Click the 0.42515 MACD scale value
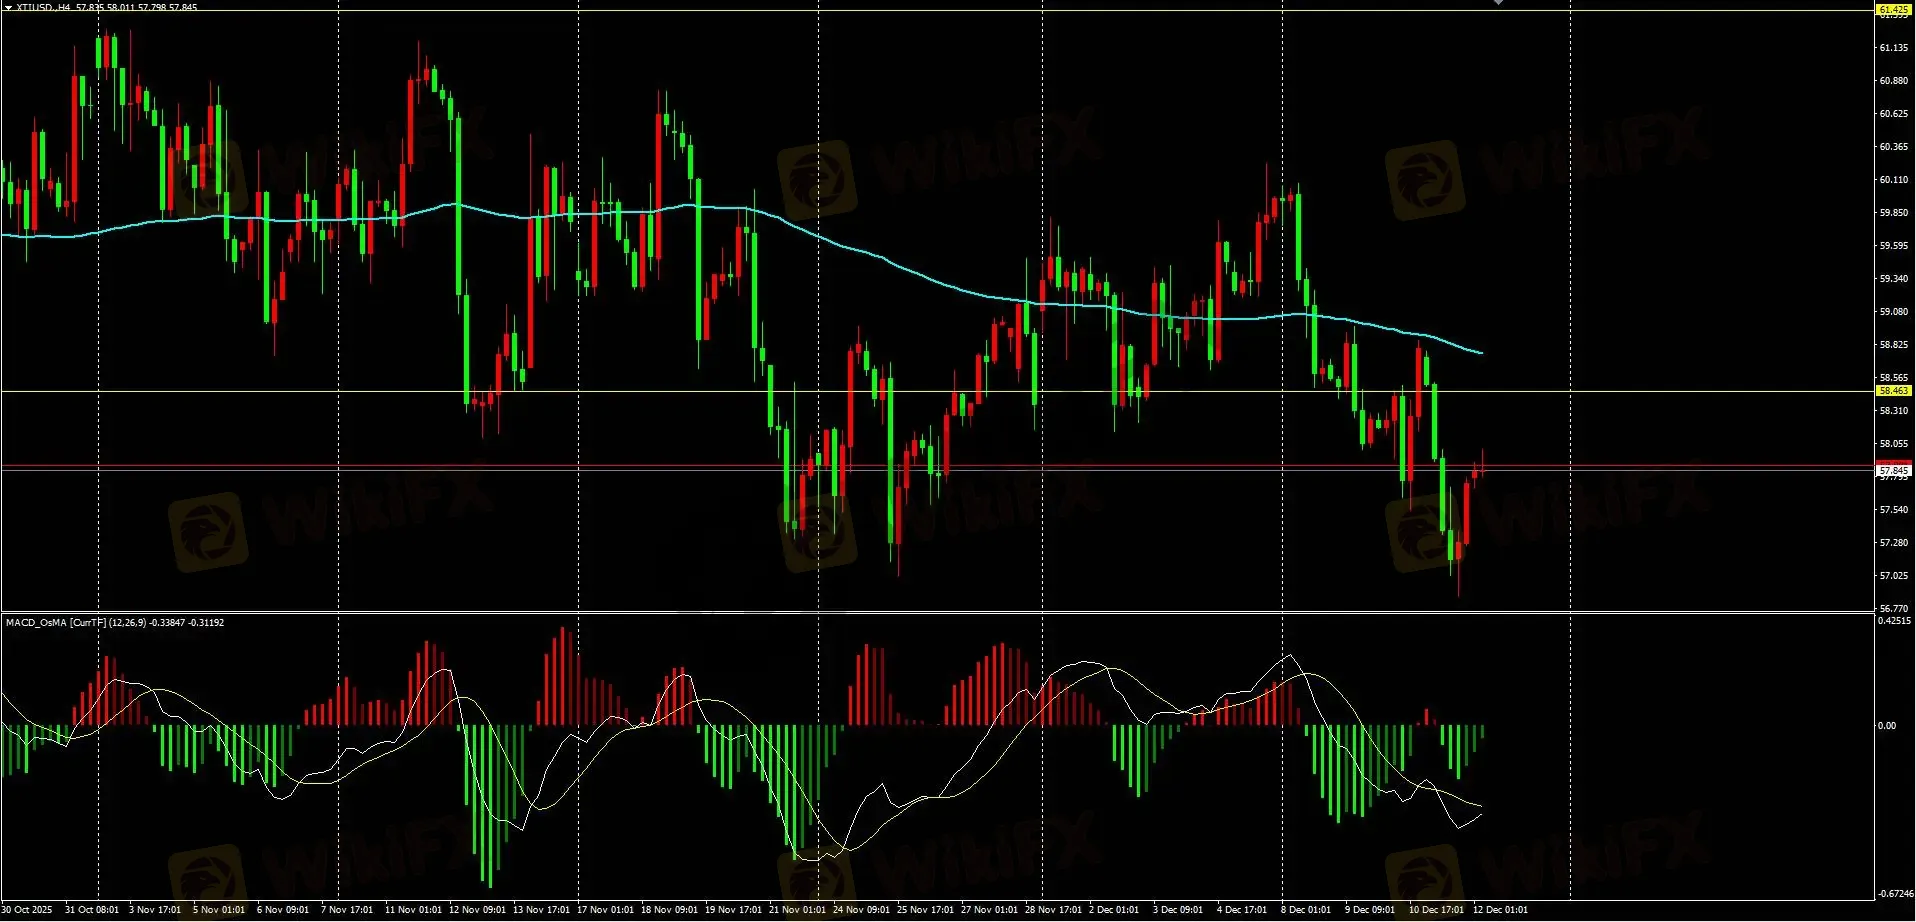The width and height of the screenshot is (1916, 922). pyautogui.click(x=1894, y=621)
